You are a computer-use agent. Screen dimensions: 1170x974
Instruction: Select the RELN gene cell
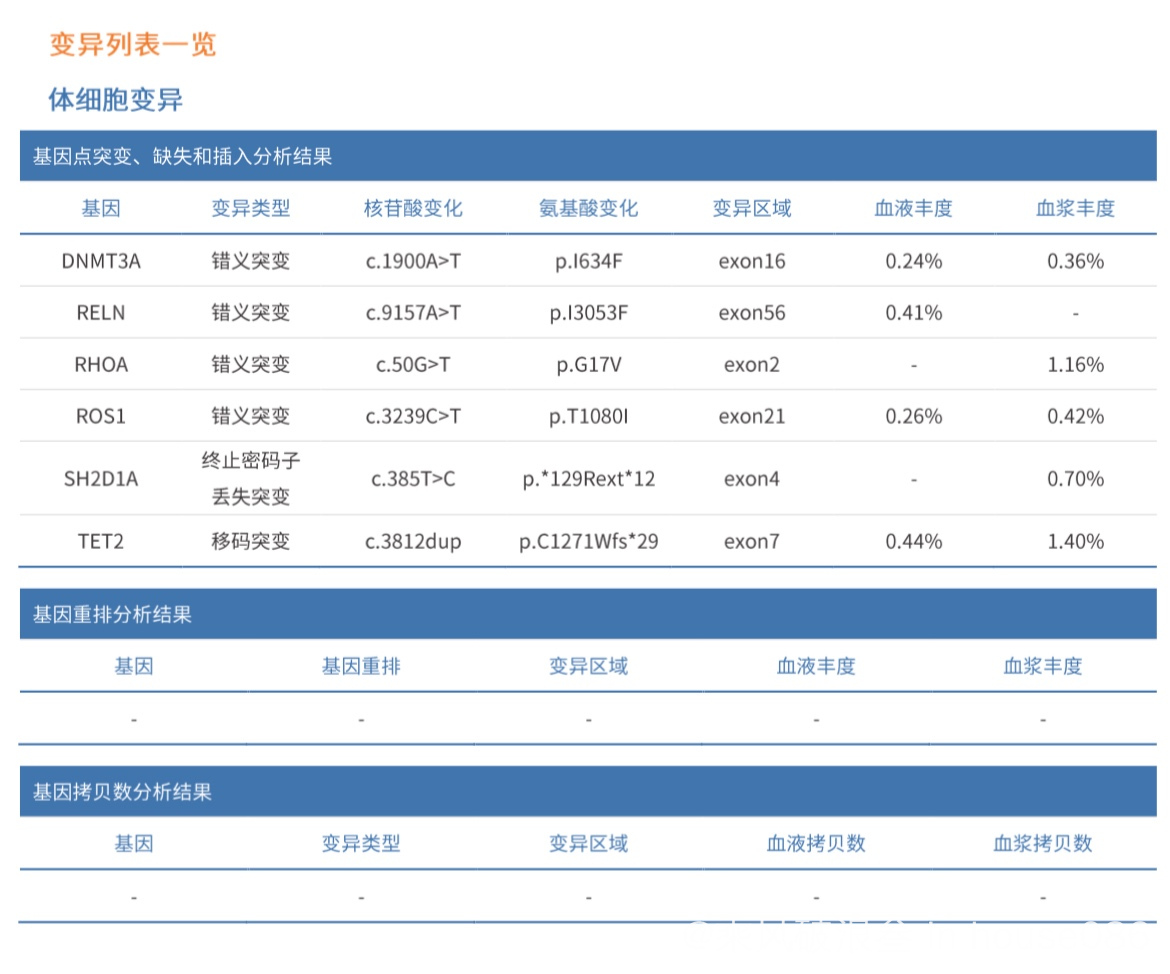pyautogui.click(x=101, y=313)
